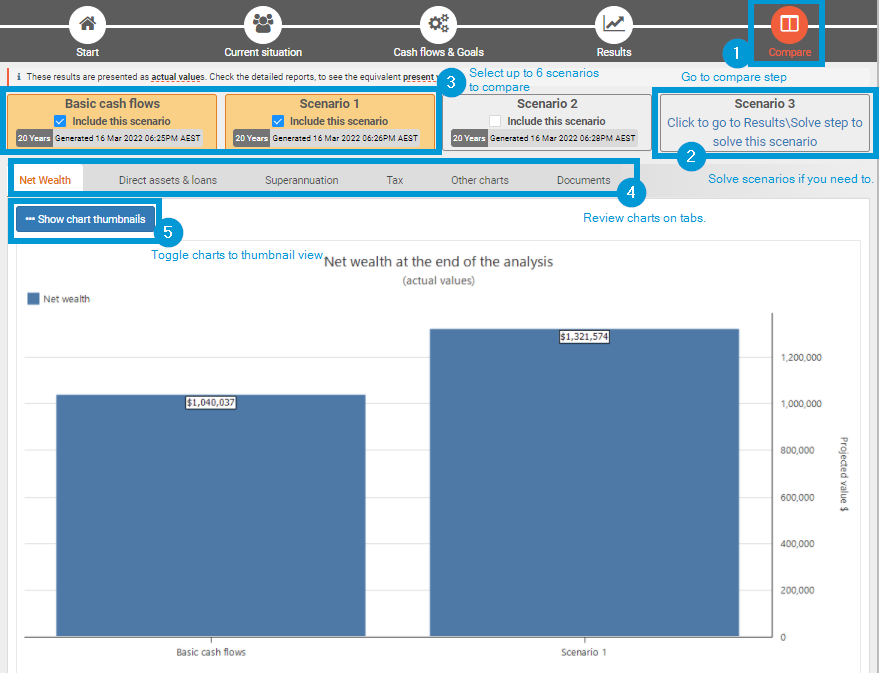879x673 pixels.
Task: Click the Start home icon
Action: coord(88,23)
